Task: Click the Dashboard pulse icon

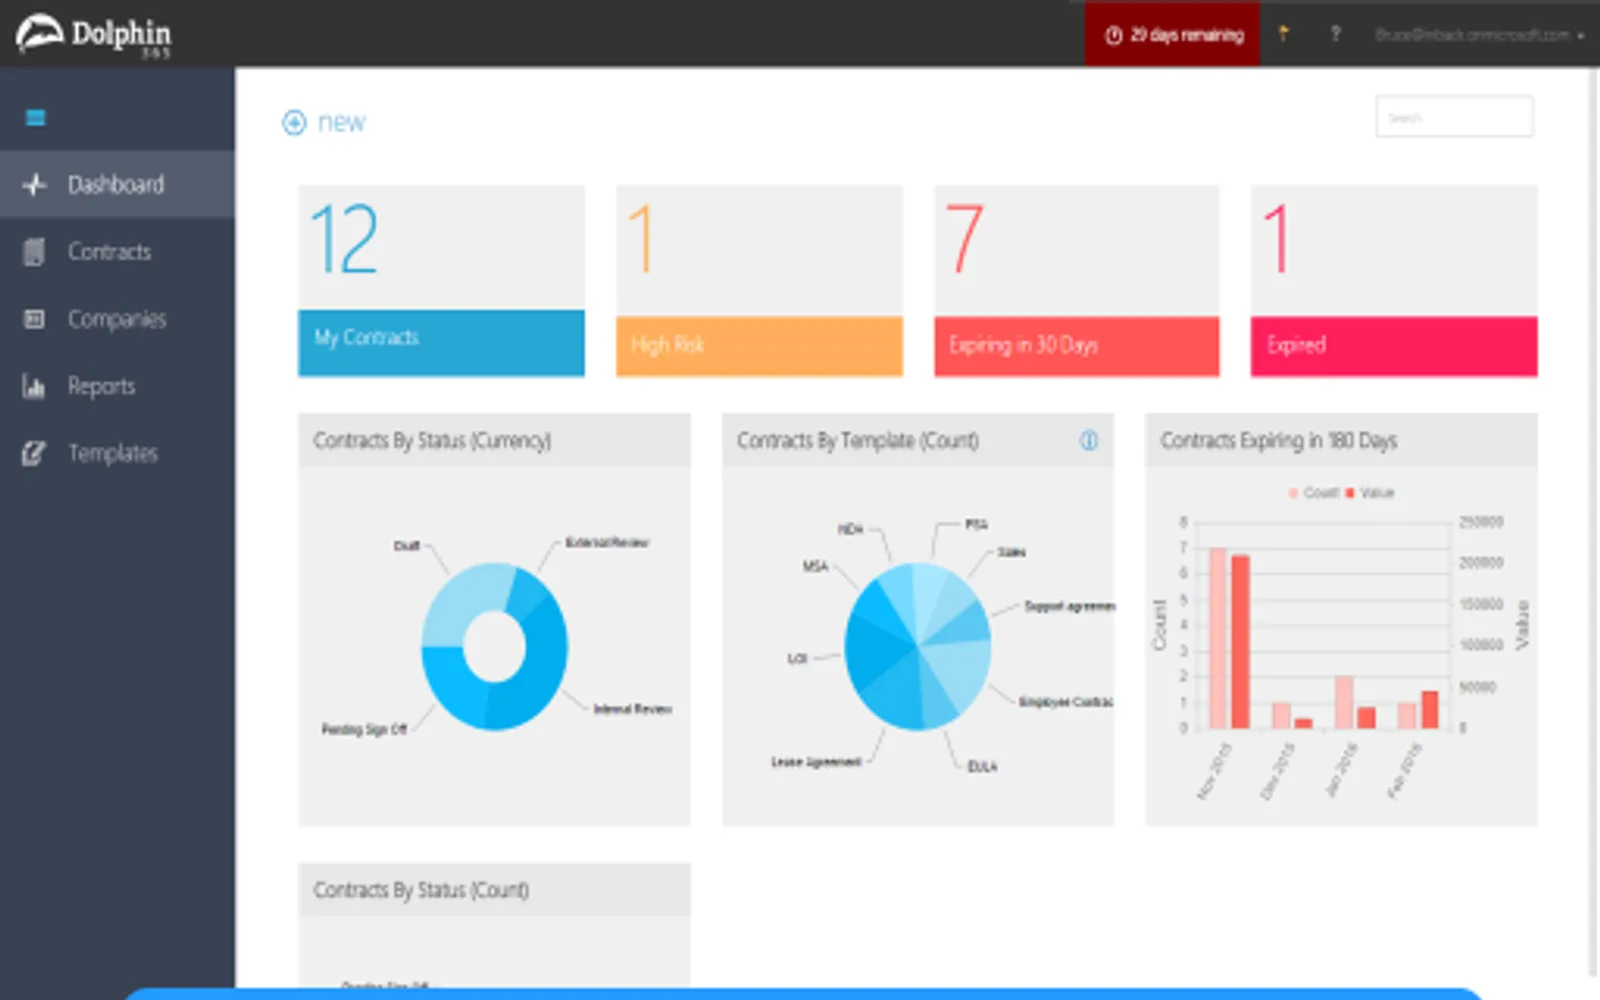Action: (34, 185)
